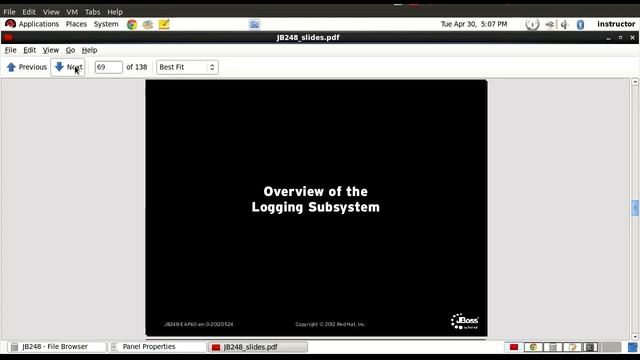The width and height of the screenshot is (640, 360).
Task: Advance with the Next page button
Action: click(x=68, y=67)
